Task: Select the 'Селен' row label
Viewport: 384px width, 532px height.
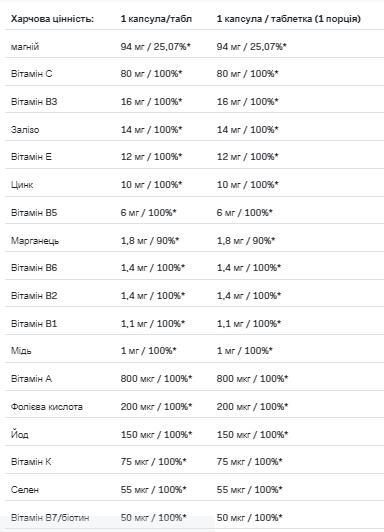Action: pos(25,490)
